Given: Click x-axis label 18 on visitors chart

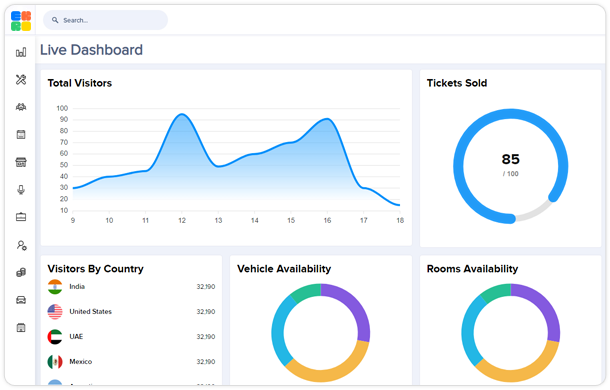Looking at the screenshot, I should pyautogui.click(x=400, y=221).
